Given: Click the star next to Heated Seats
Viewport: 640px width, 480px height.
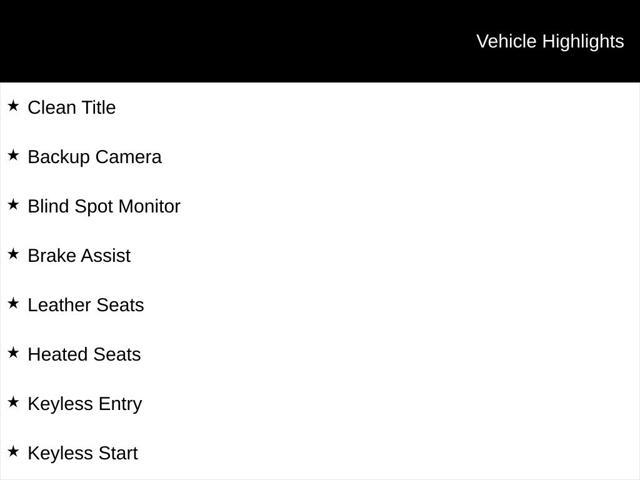Looking at the screenshot, I should 13,353.
